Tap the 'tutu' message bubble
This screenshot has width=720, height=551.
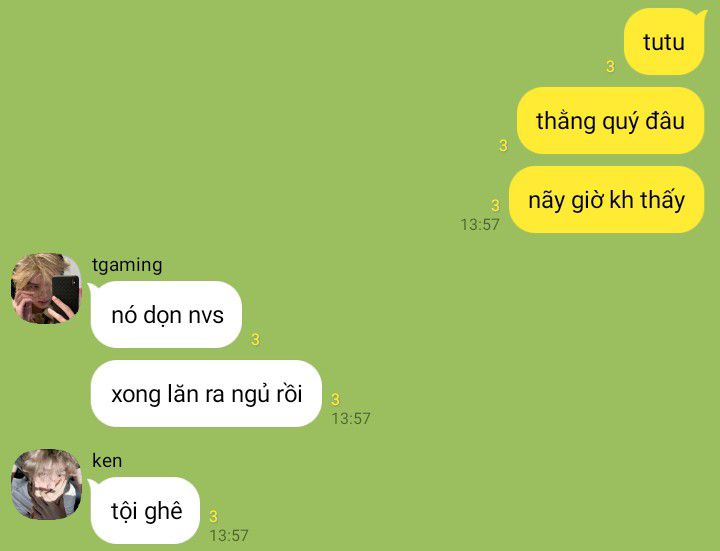(x=664, y=42)
